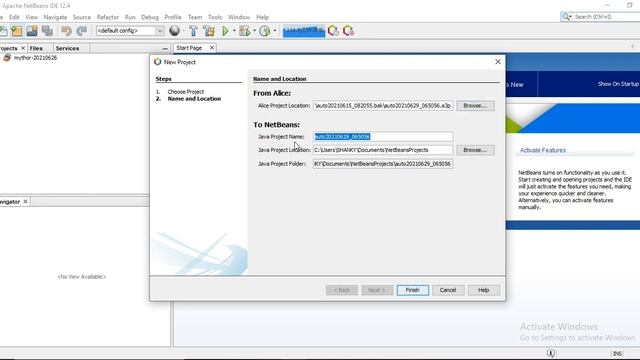The height and width of the screenshot is (360, 640).
Task: Open the Edit menu
Action: pos(14,17)
